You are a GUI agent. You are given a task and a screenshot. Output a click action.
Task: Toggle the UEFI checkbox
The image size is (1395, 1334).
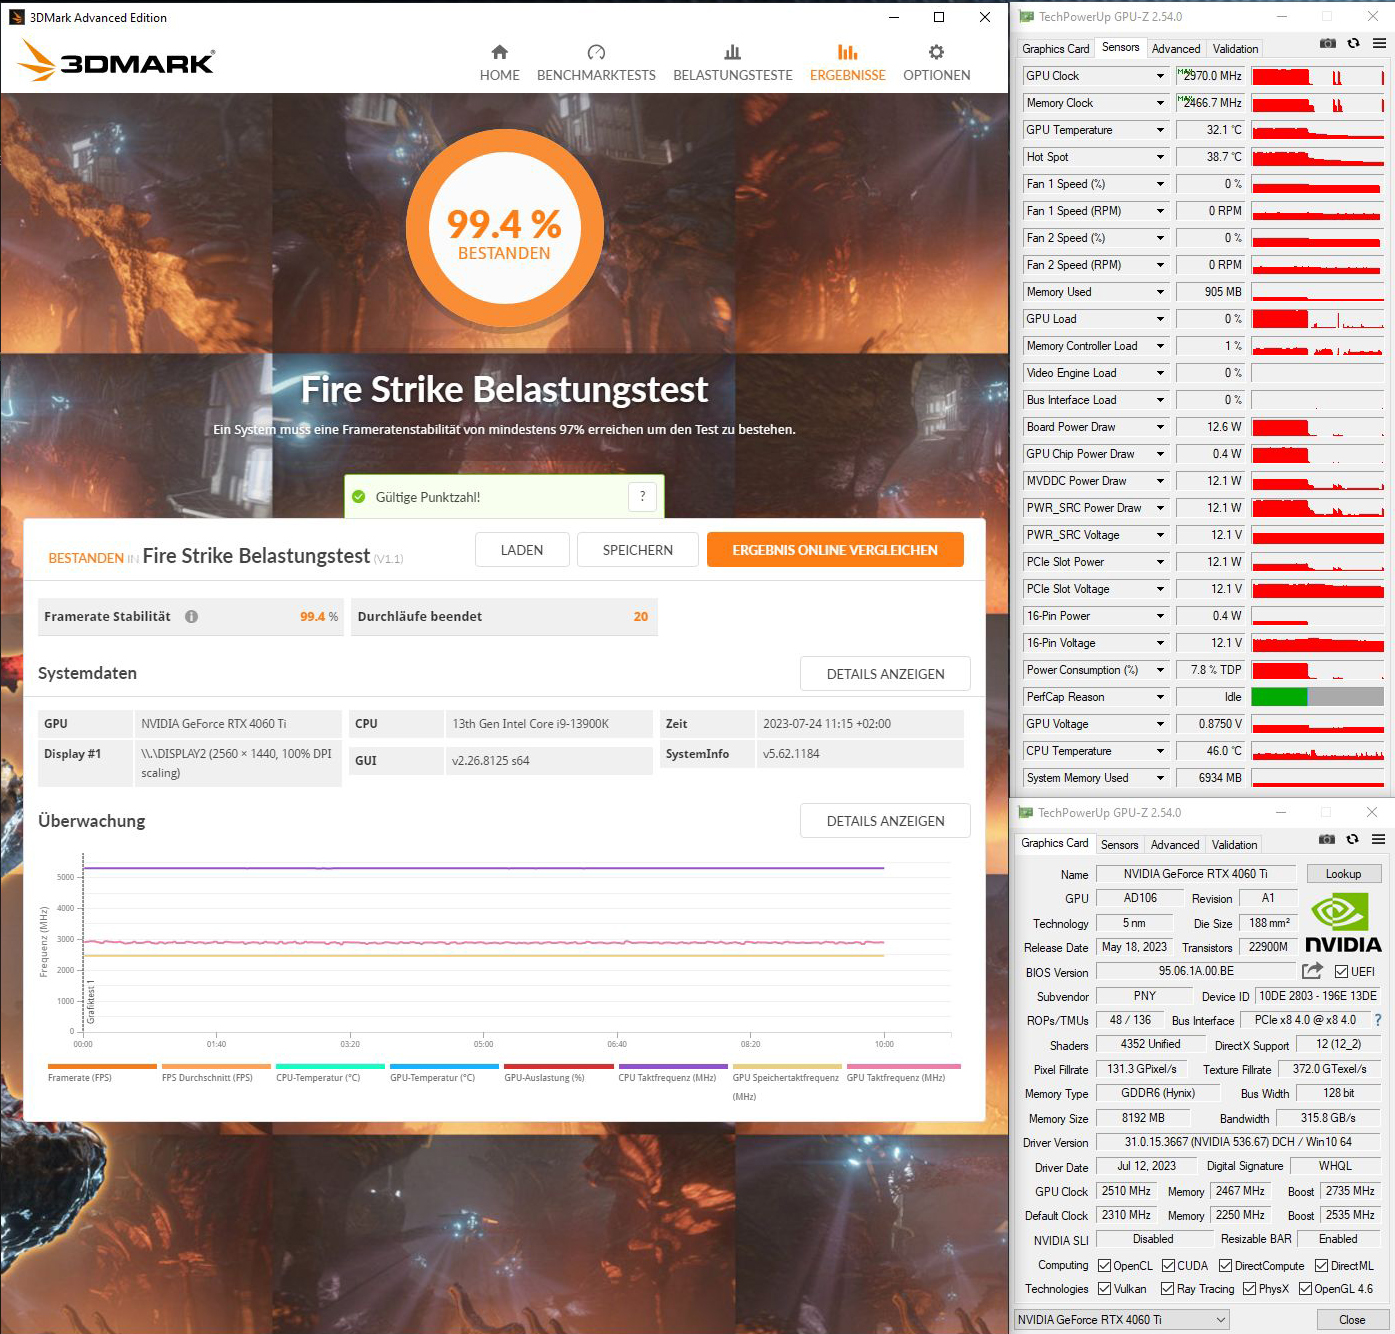pyautogui.click(x=1342, y=971)
